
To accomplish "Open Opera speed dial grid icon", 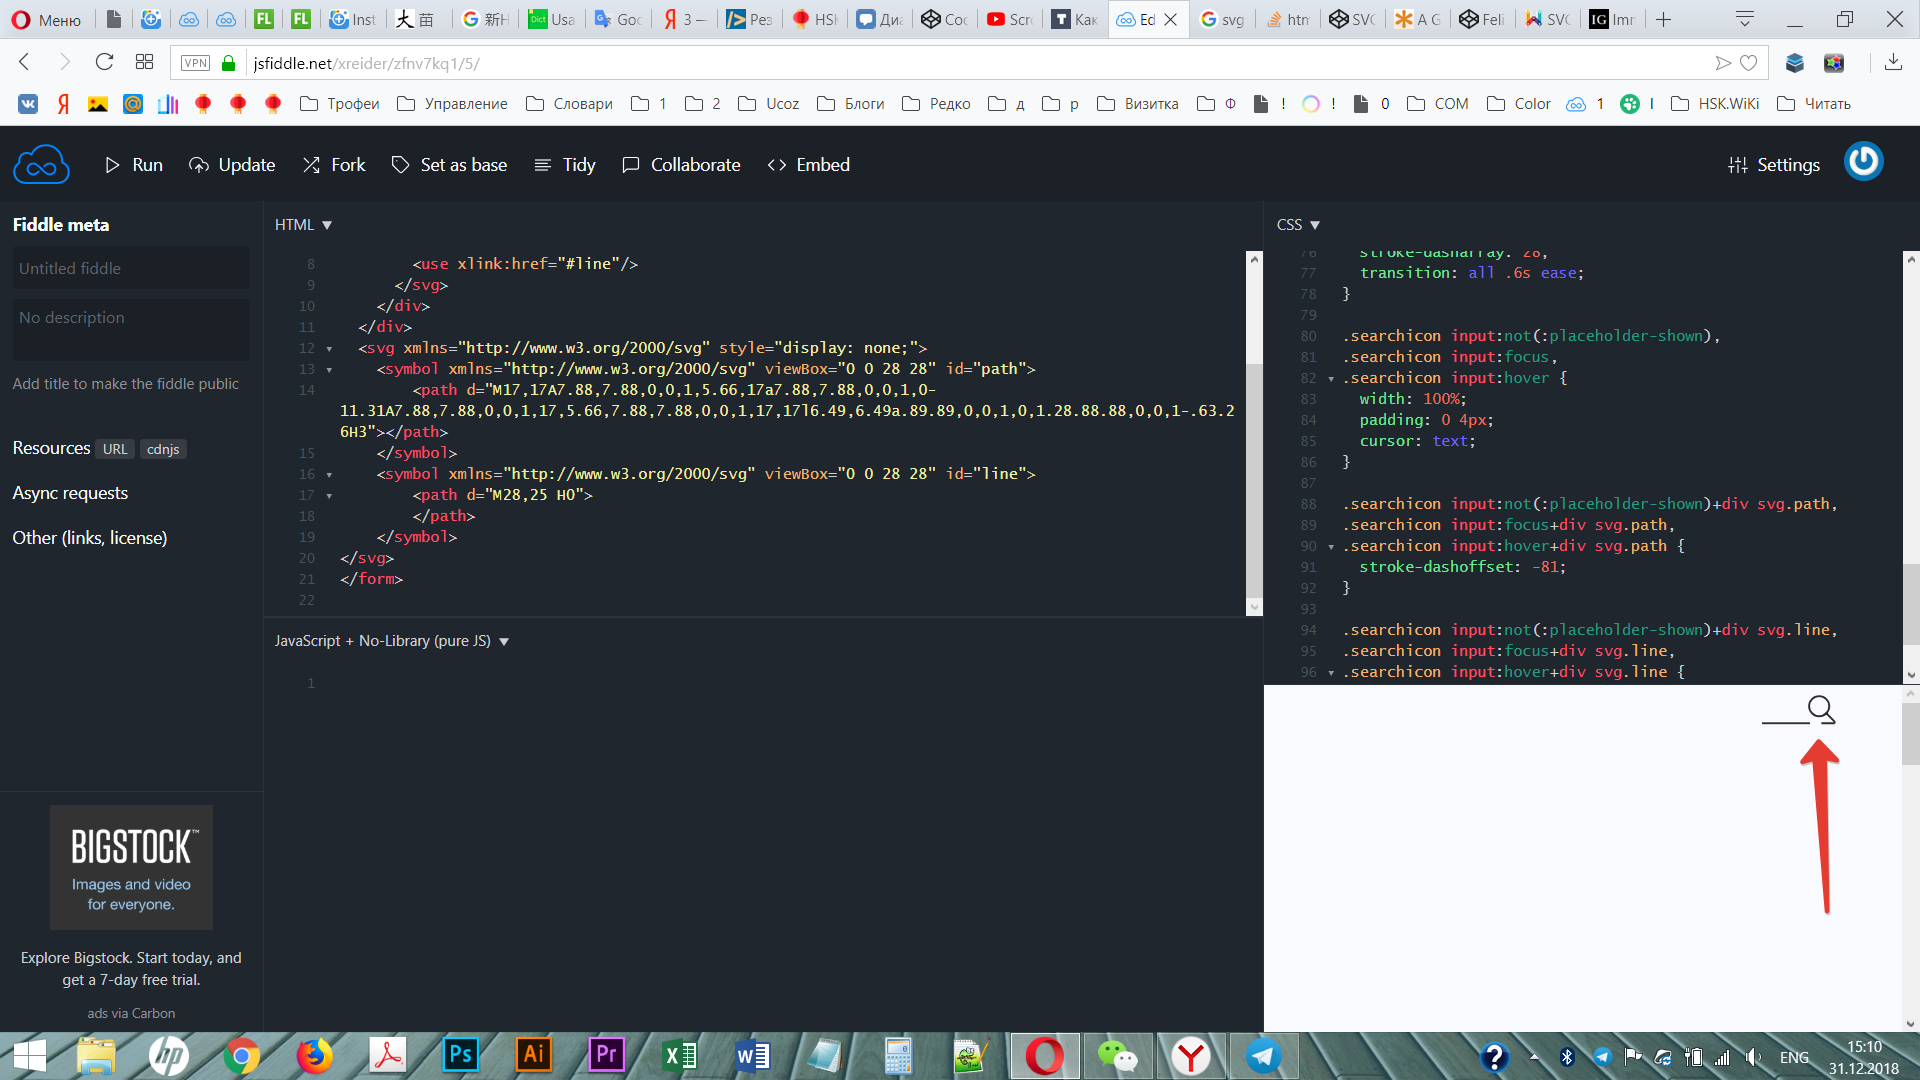I will pyautogui.click(x=144, y=62).
